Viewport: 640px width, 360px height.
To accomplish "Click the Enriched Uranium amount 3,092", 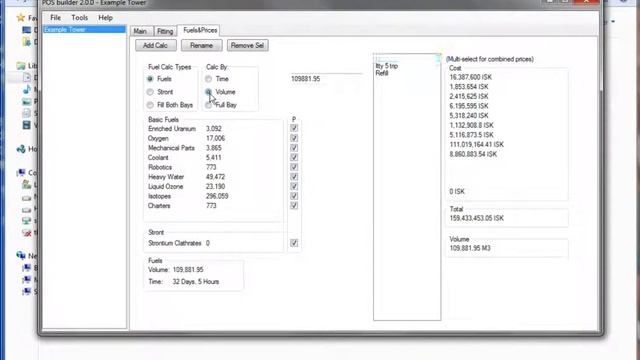I will point(214,129).
